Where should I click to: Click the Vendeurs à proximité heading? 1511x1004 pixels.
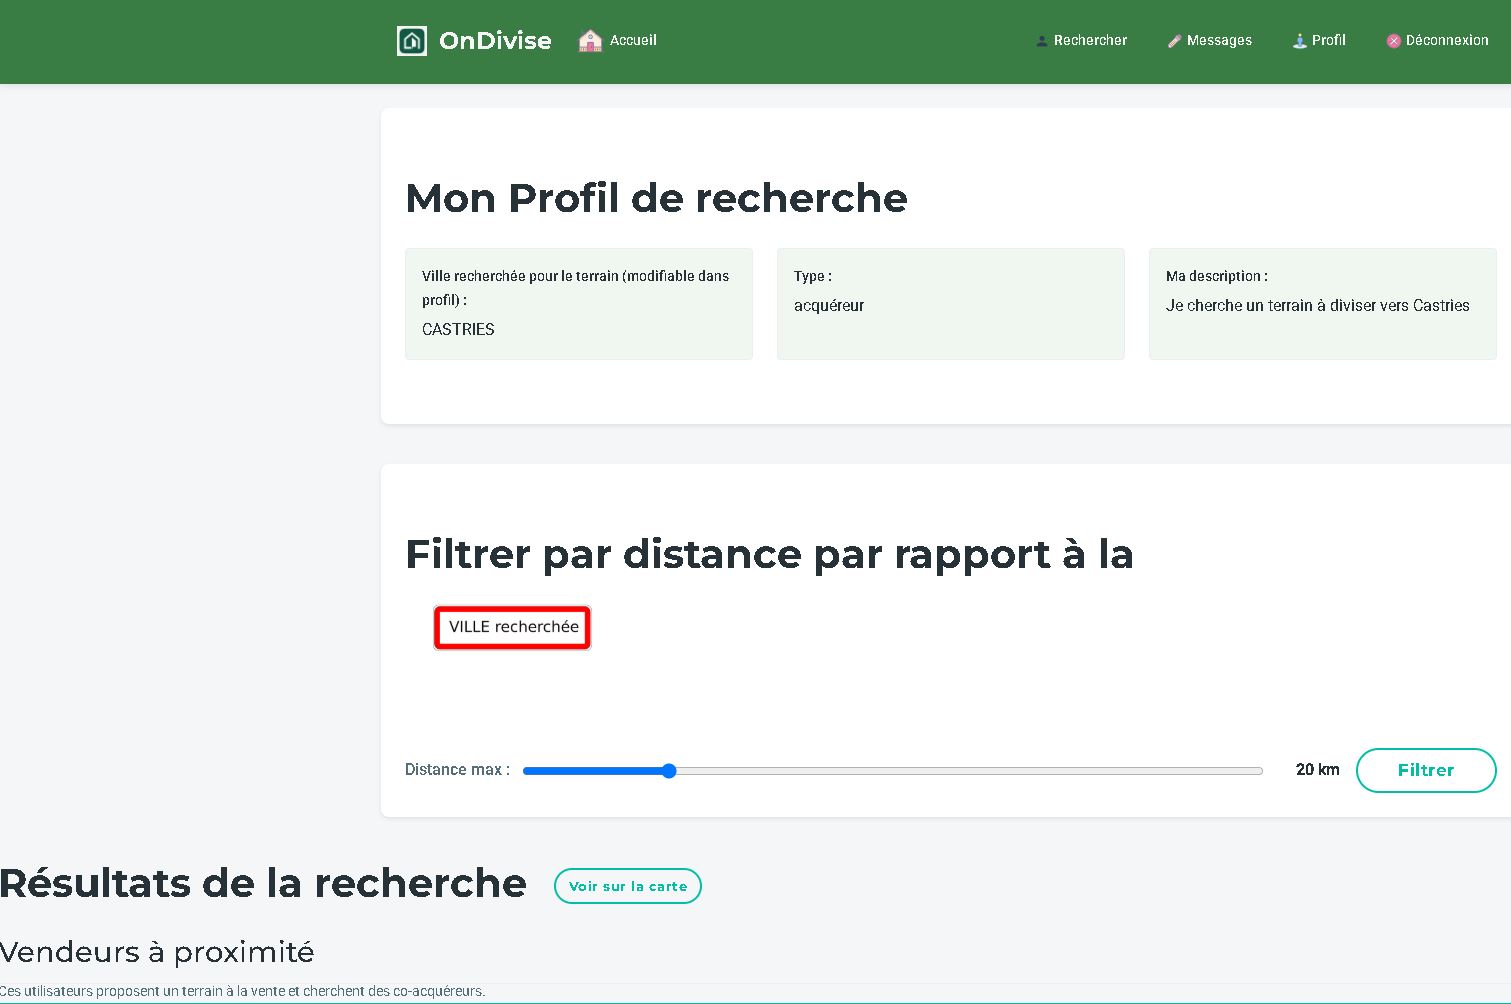click(157, 952)
